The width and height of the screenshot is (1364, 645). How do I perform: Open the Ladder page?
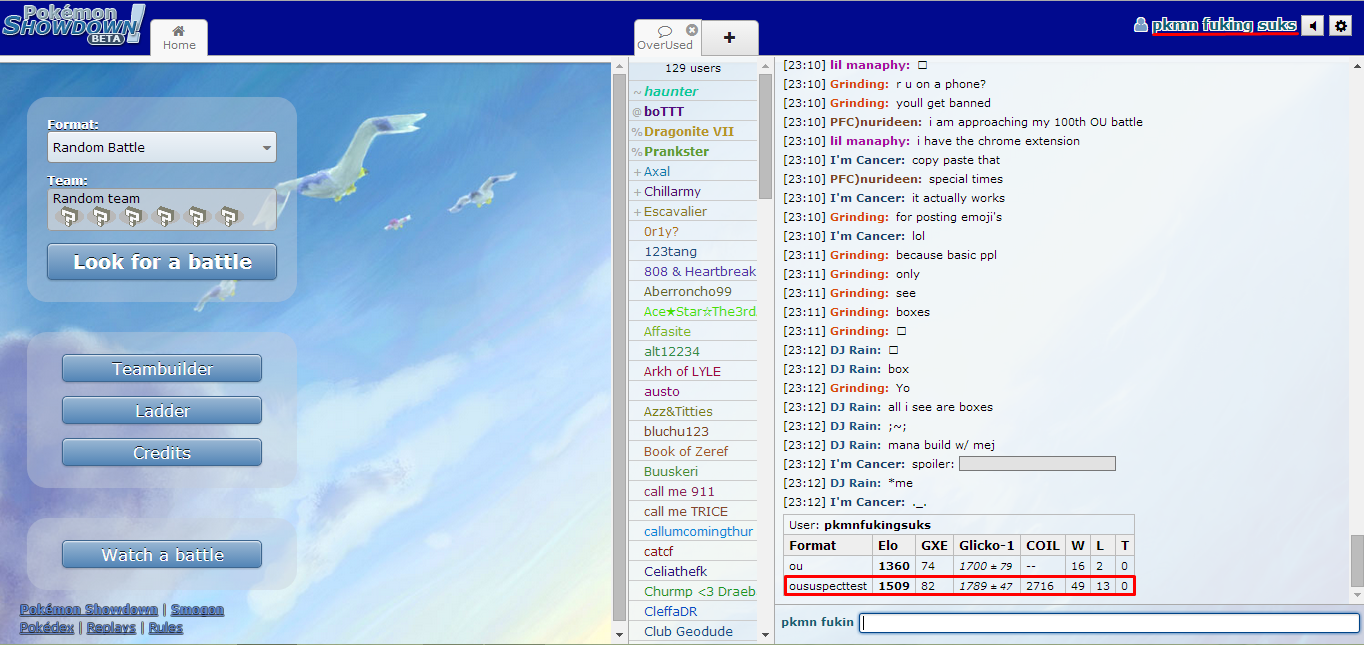[162, 411]
